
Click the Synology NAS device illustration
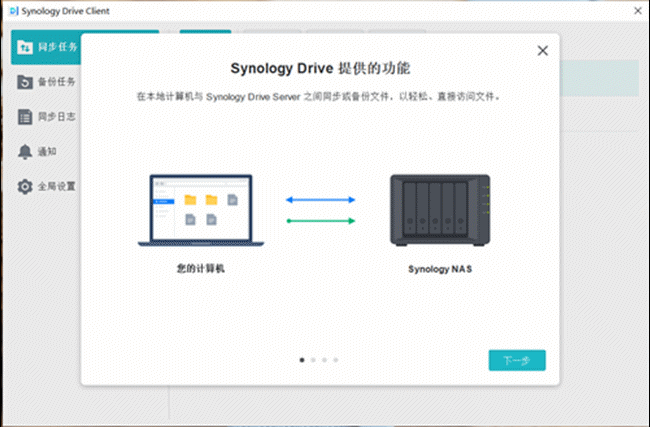pyautogui.click(x=440, y=210)
